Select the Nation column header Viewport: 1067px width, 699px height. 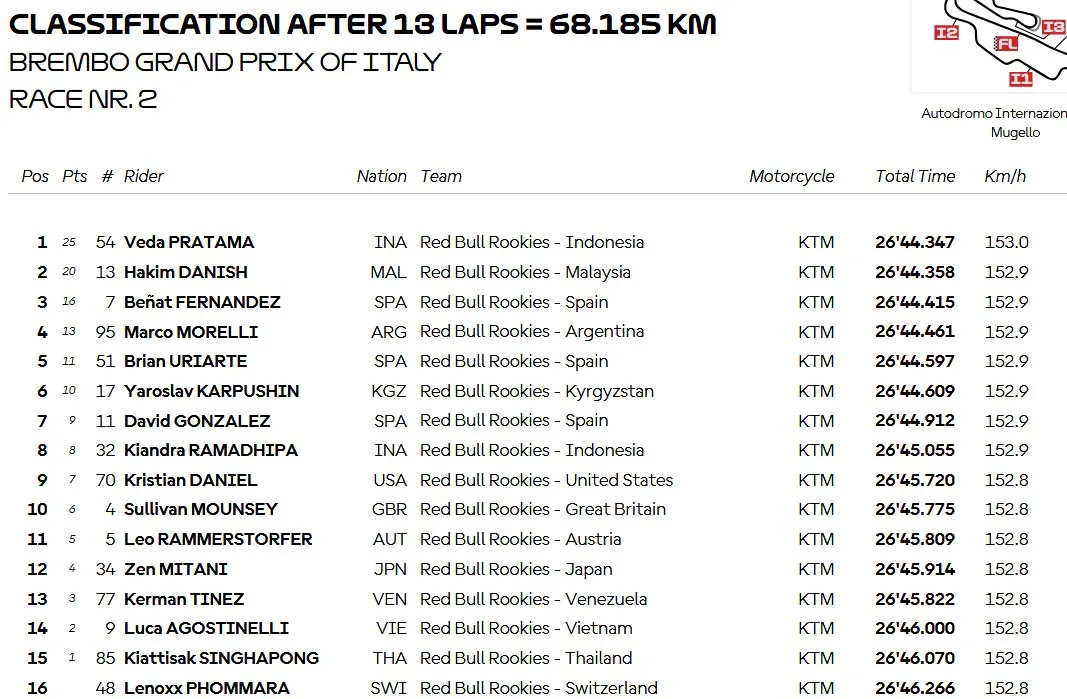pyautogui.click(x=381, y=176)
